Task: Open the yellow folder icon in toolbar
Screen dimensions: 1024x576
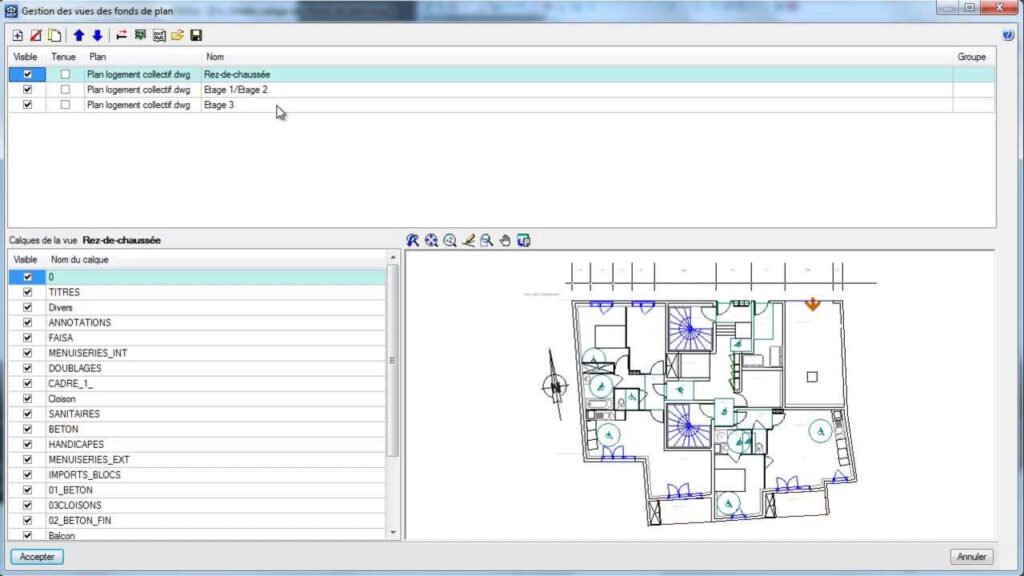Action: 177,35
